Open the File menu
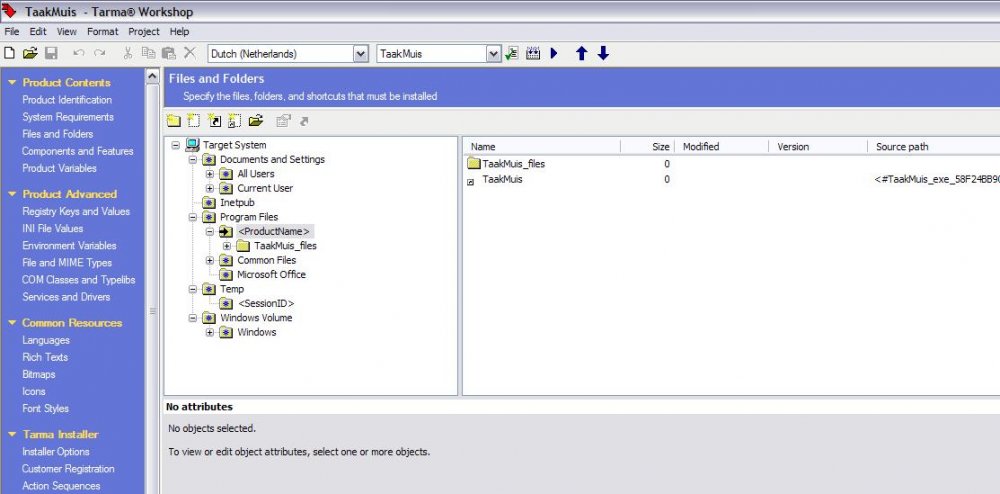This screenshot has width=1000, height=494. click(11, 31)
